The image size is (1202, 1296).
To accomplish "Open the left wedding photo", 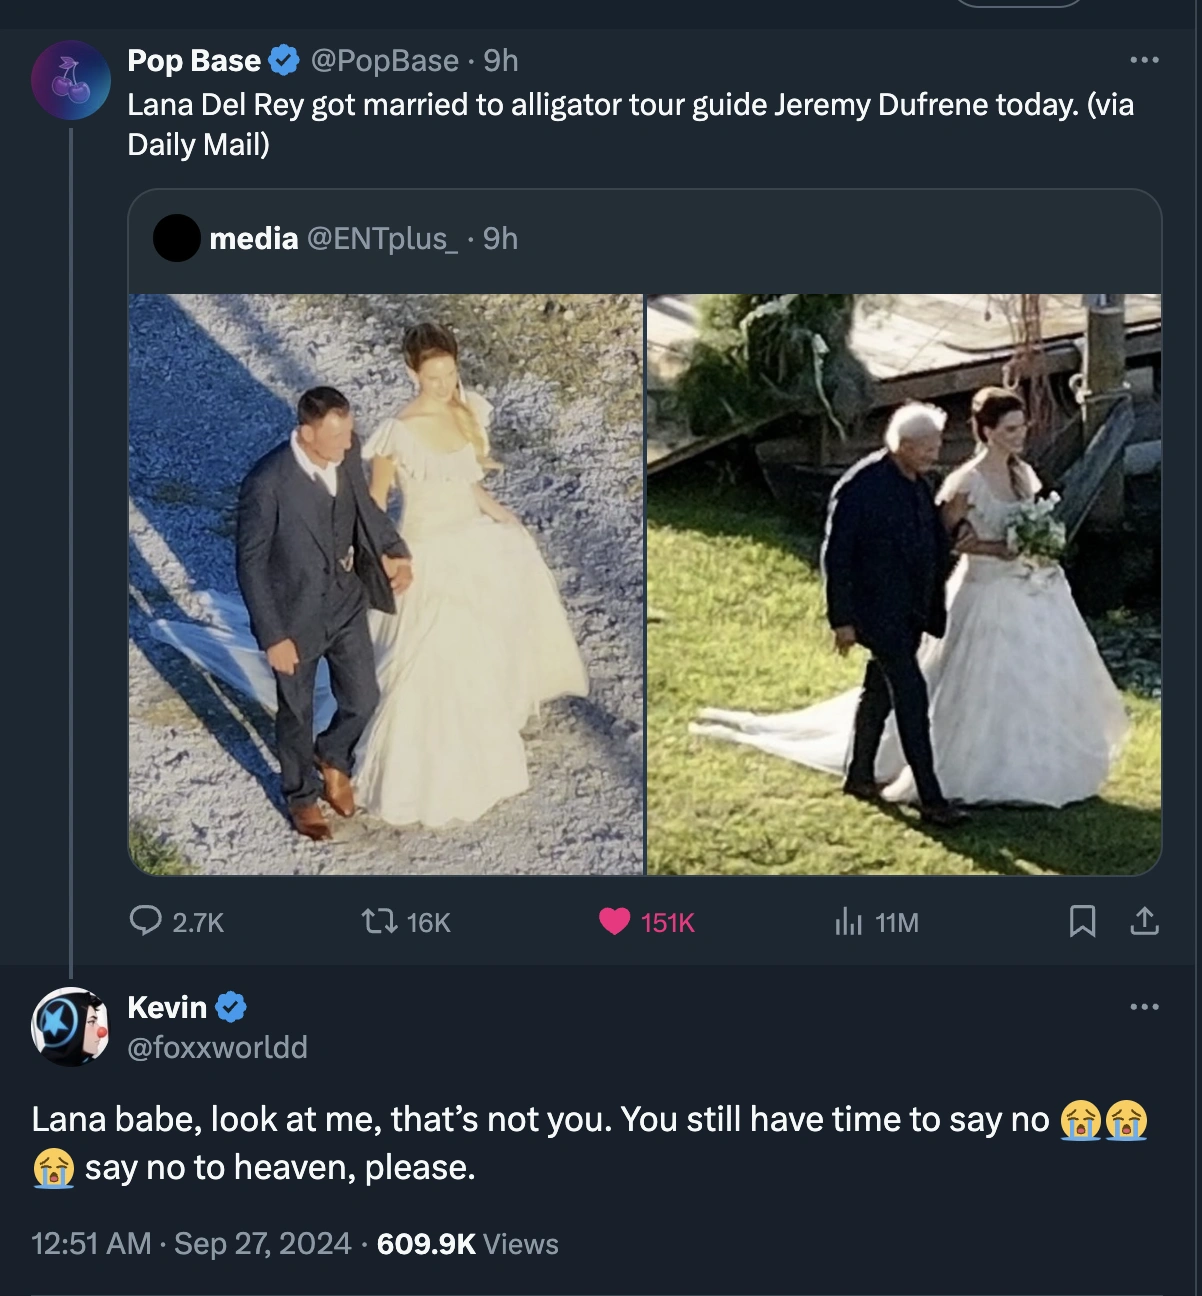I will pos(386,584).
